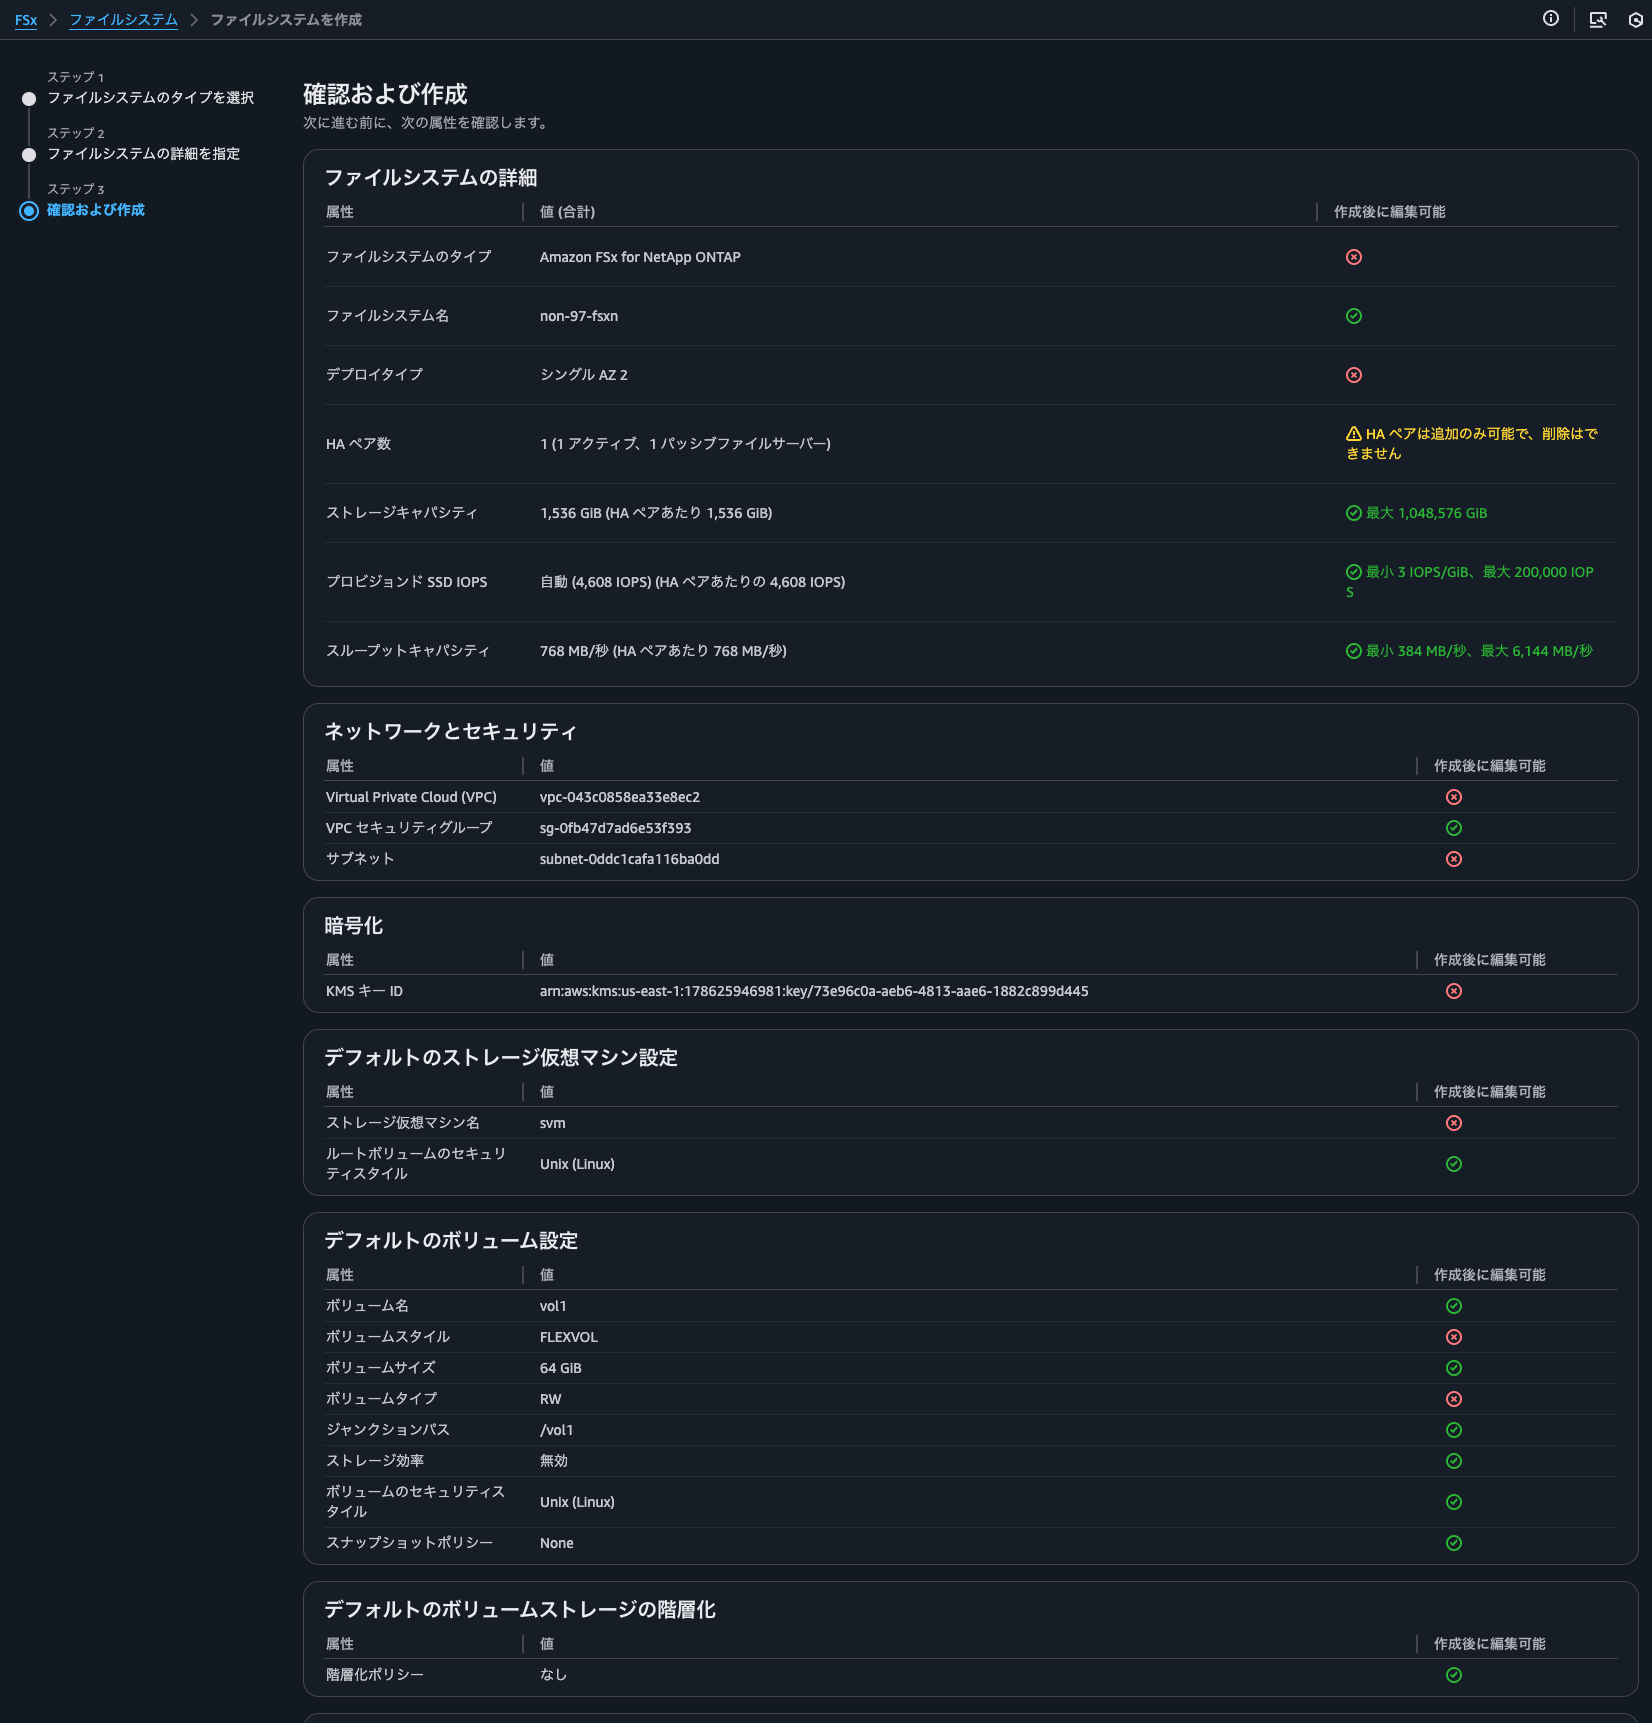The image size is (1652, 1723).
Task: Click the 暗号化 section heading
Action: [354, 926]
